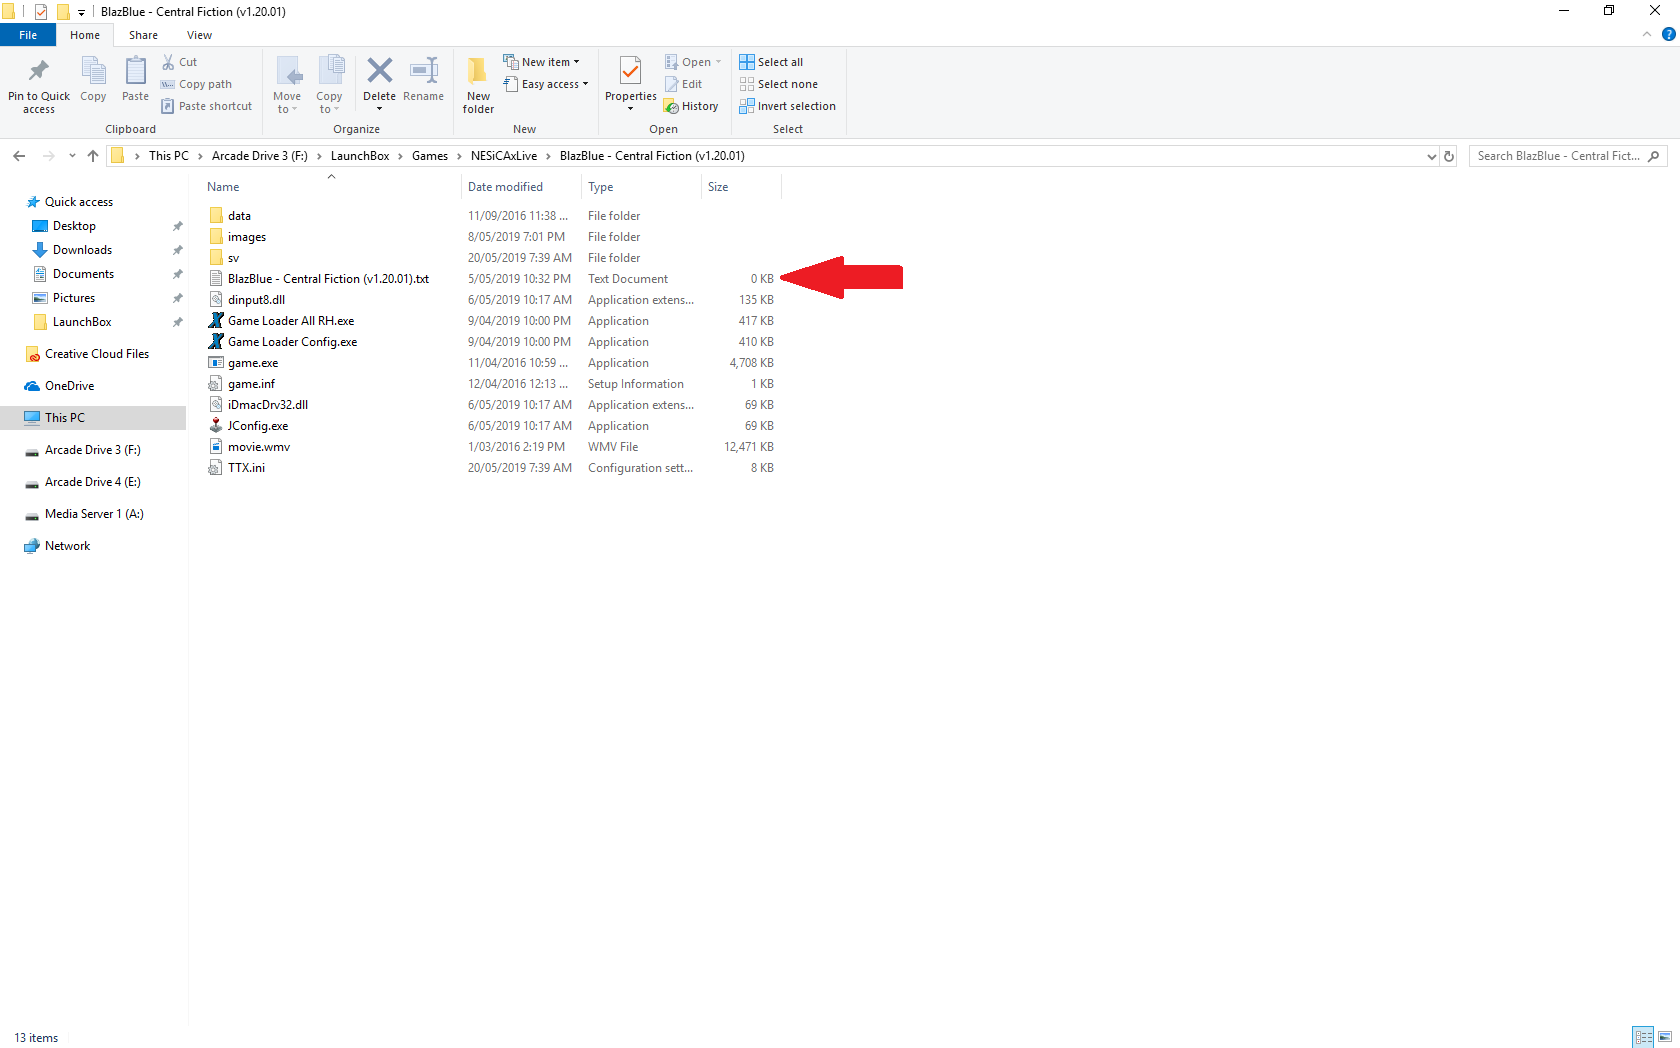1680x1048 pixels.
Task: Open Arcade Drive 4 (E:) in navigation pane
Action: tap(93, 482)
